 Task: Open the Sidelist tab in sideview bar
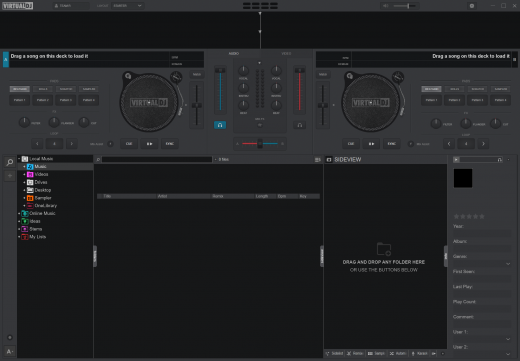pyautogui.click(x=334, y=353)
